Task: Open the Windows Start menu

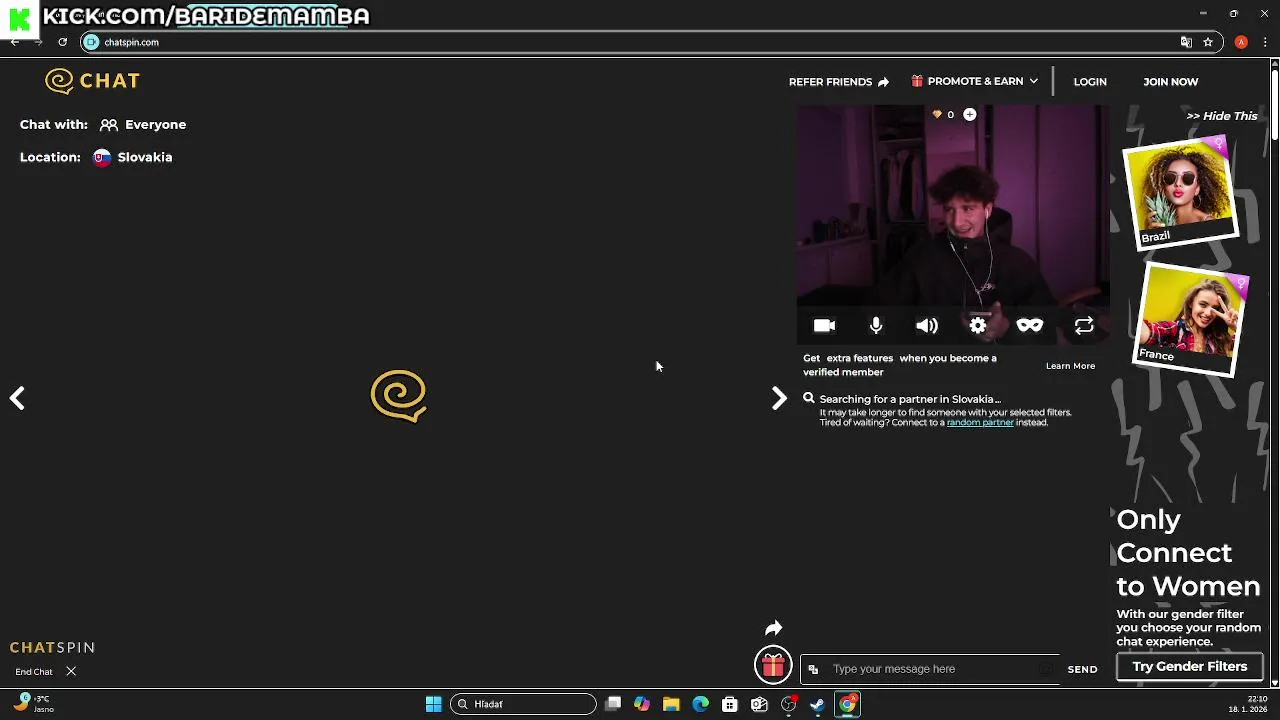Action: pos(433,704)
